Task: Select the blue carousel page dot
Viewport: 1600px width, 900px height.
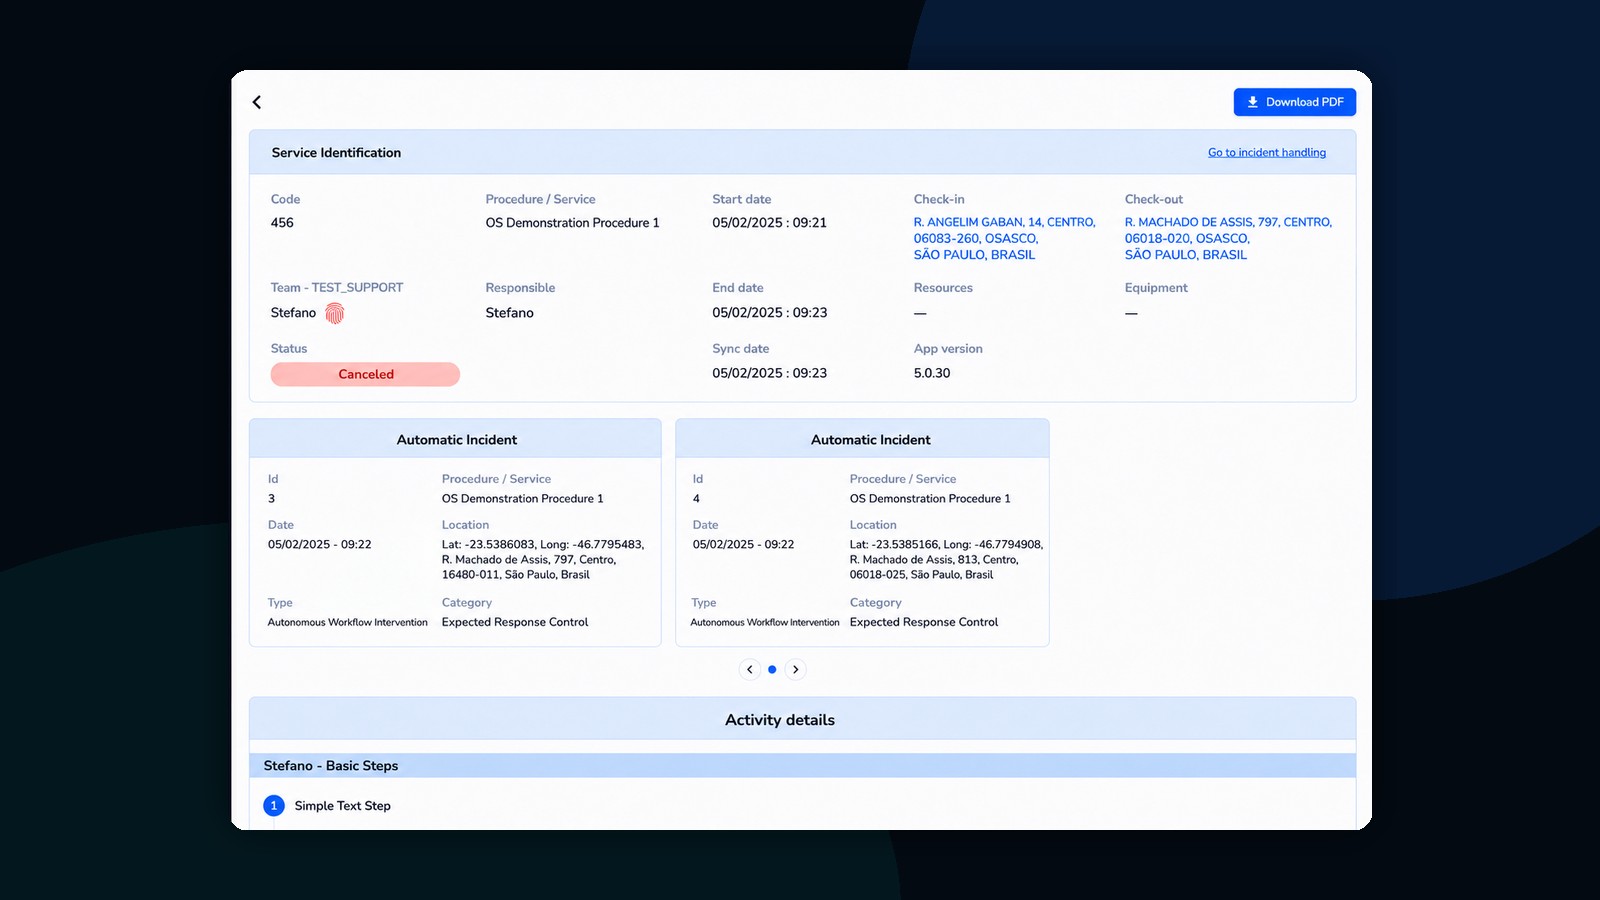Action: pos(772,670)
